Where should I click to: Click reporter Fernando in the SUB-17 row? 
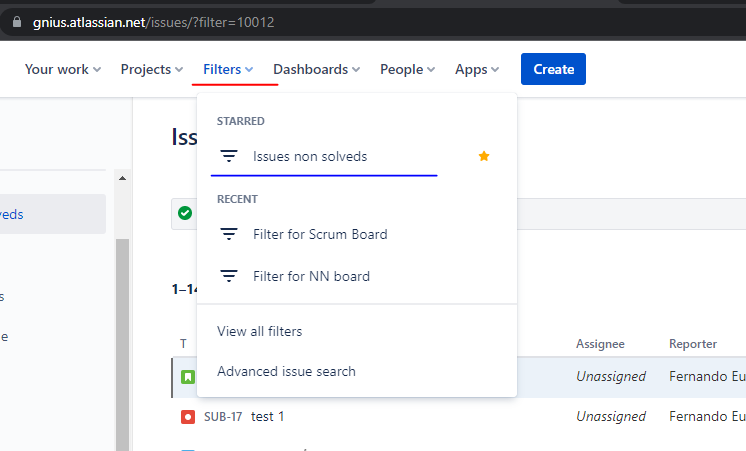707,417
